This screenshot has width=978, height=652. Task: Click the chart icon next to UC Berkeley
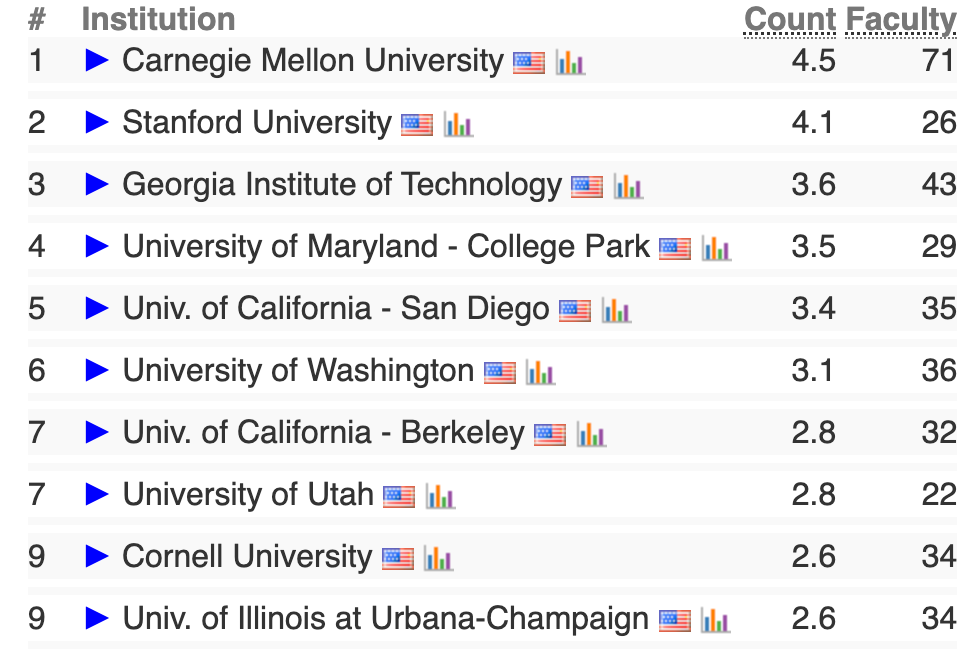pos(591,434)
